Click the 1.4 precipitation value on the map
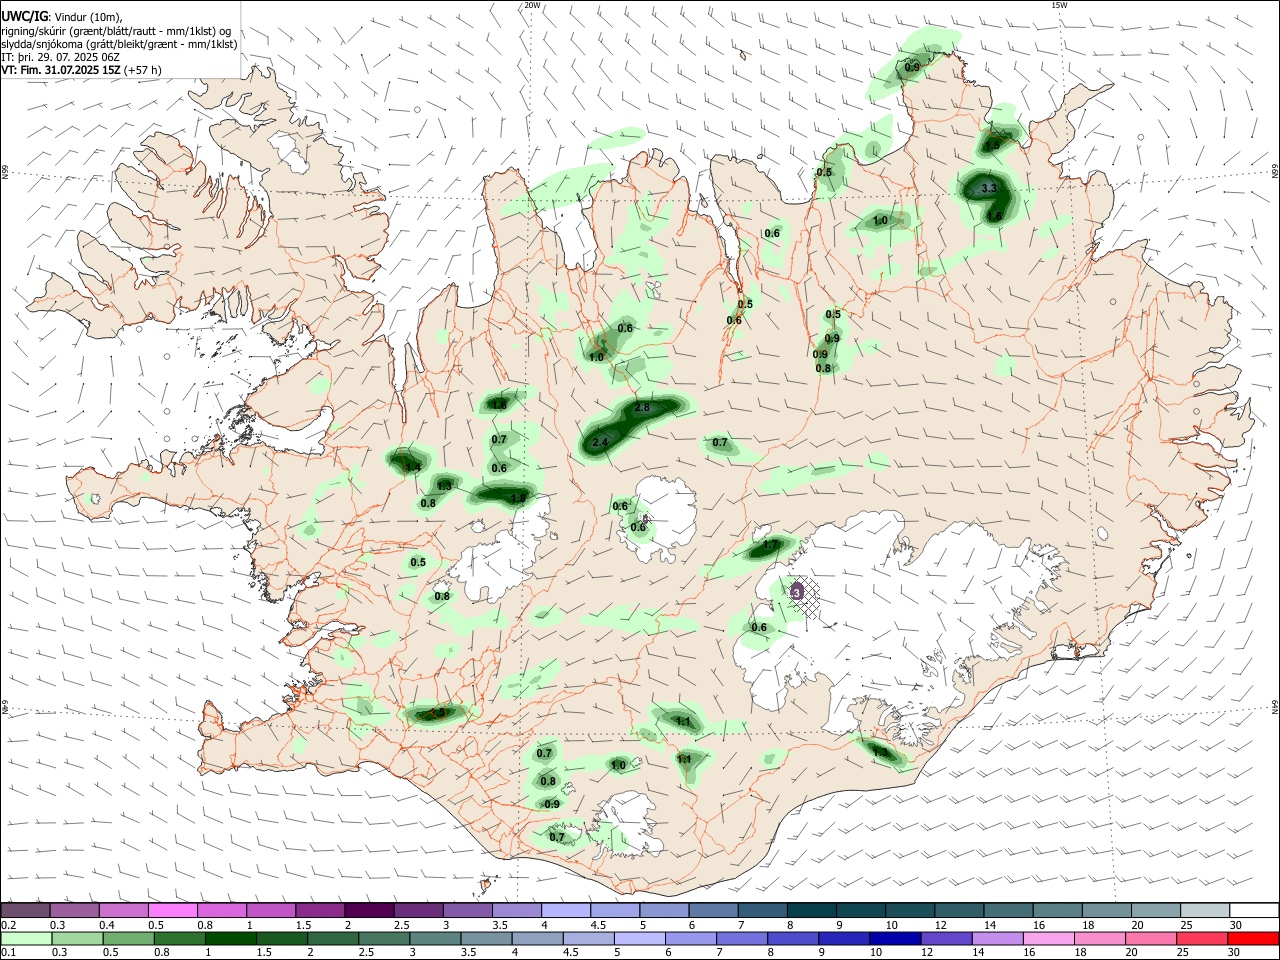Screen dimensions: 1280x960 412,467
